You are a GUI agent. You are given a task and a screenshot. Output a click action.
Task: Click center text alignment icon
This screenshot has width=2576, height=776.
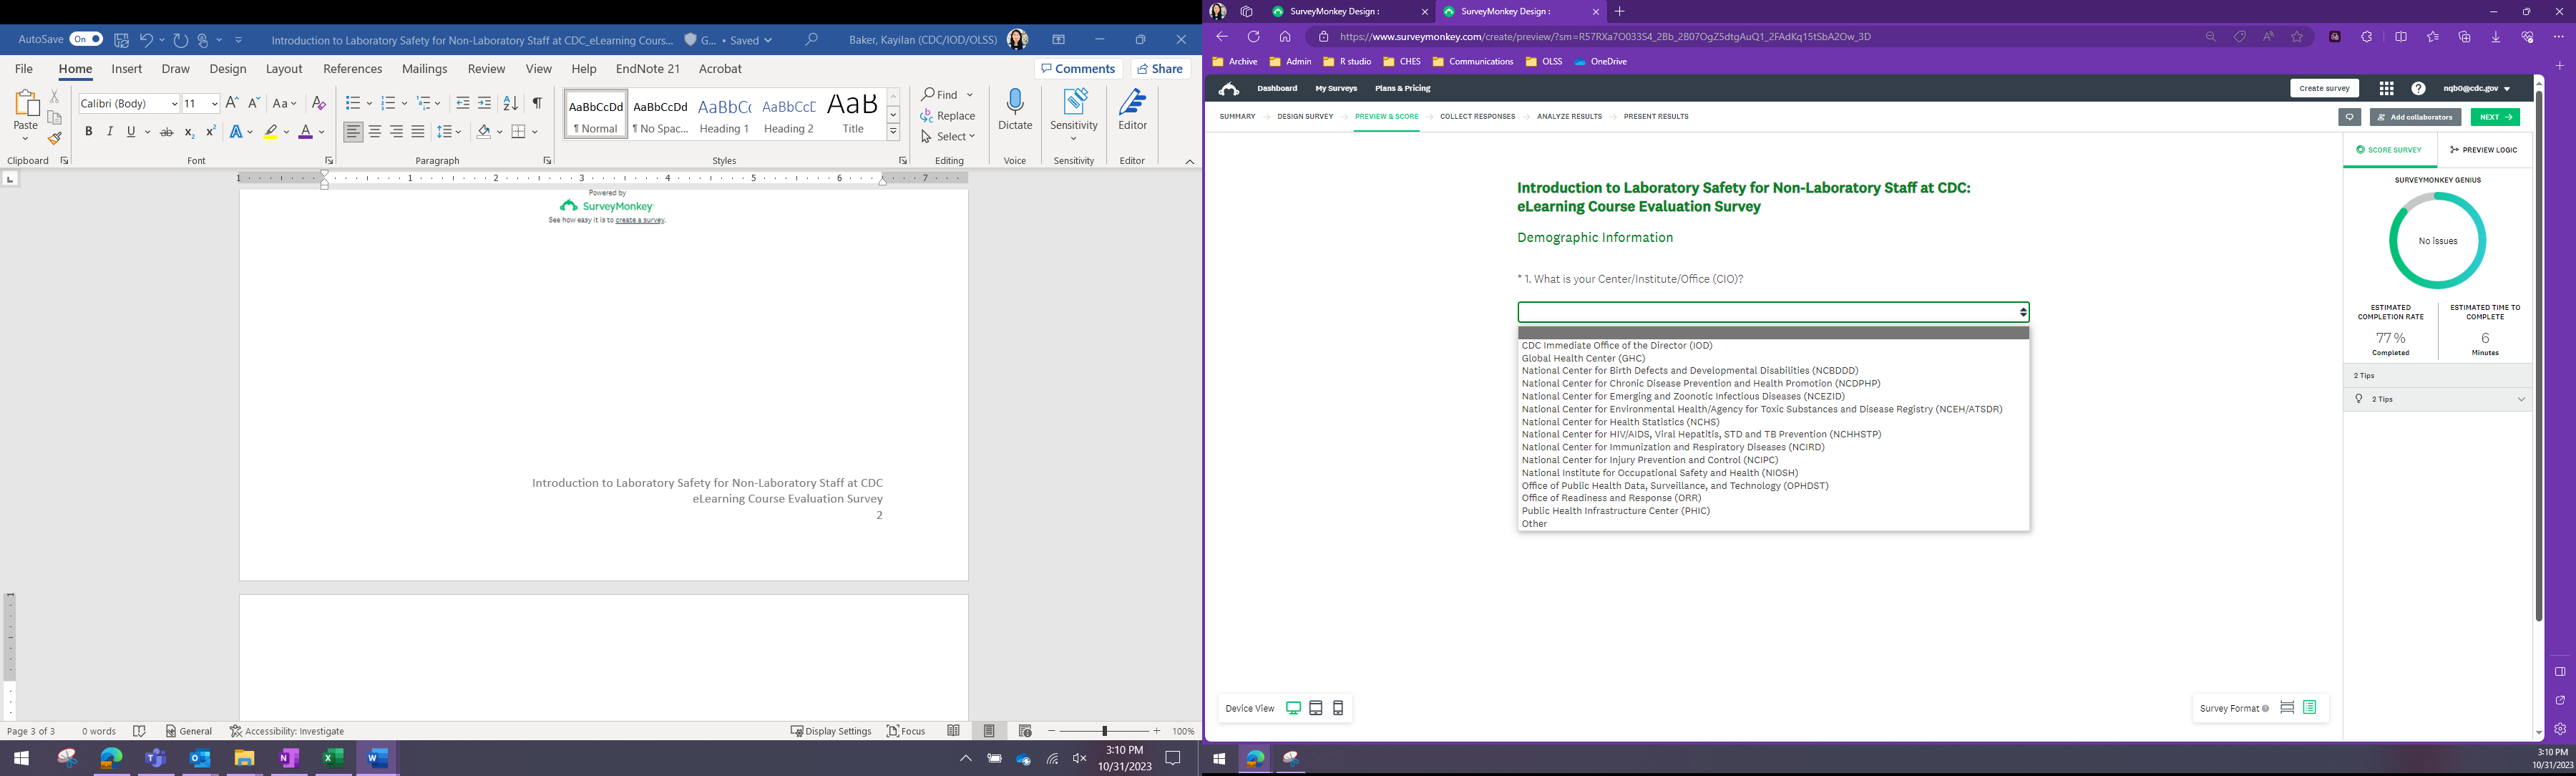tap(375, 132)
